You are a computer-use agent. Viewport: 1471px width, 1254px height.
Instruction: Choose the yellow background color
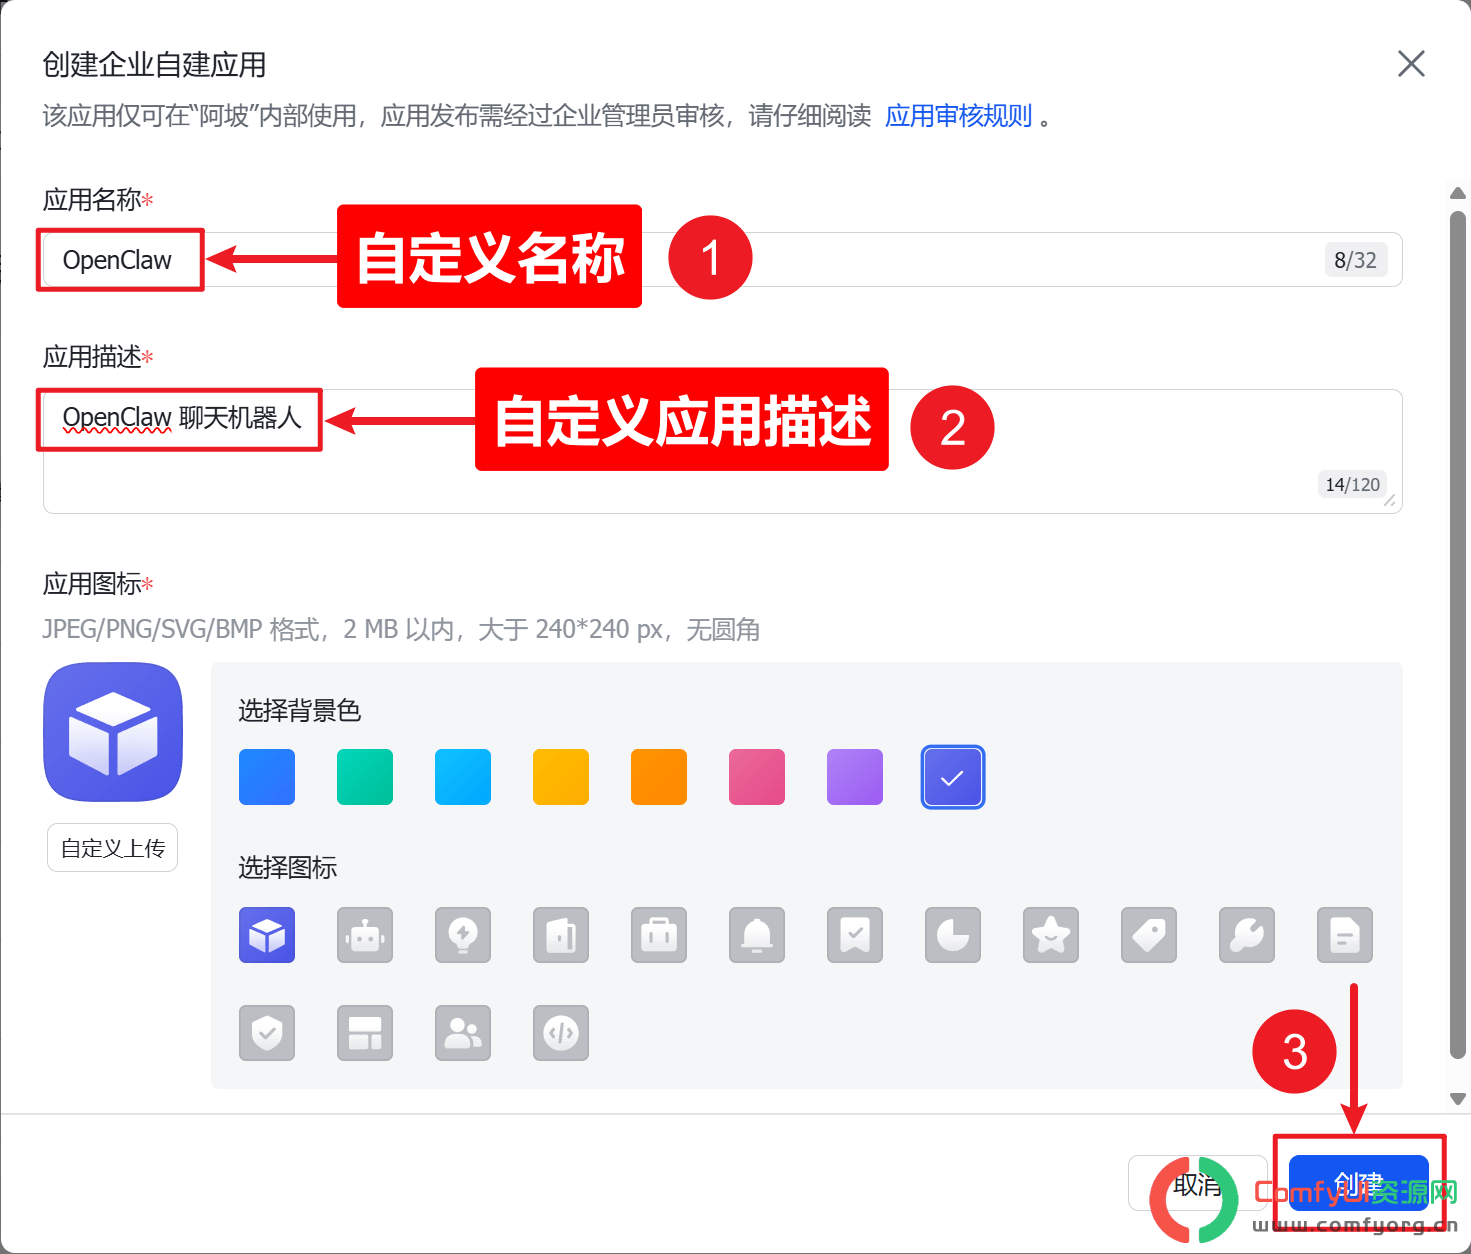point(561,777)
